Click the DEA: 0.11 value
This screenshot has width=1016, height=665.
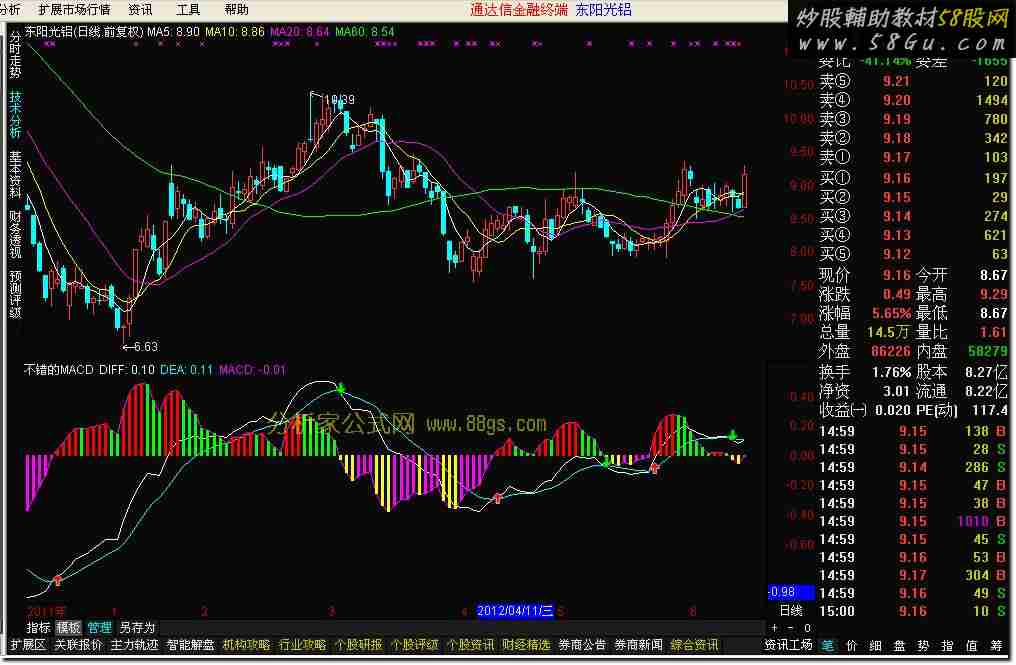click(186, 370)
